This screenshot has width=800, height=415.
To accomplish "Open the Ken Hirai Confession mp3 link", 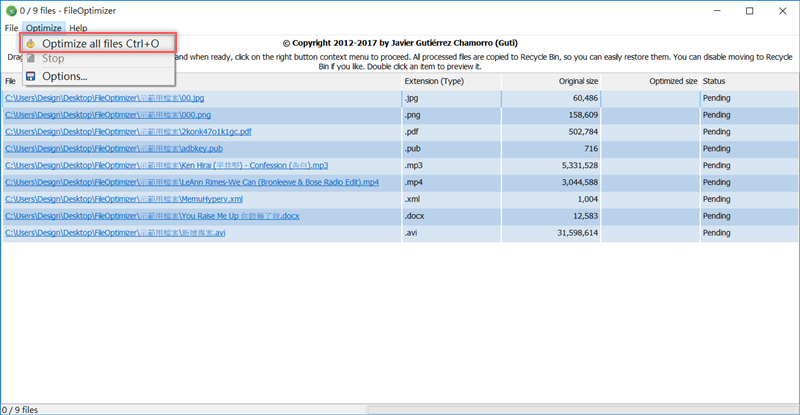I will point(166,165).
